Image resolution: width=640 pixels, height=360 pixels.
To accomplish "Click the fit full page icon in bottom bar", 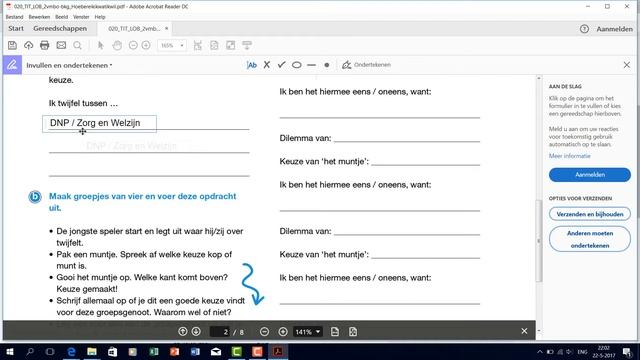I will (x=353, y=332).
